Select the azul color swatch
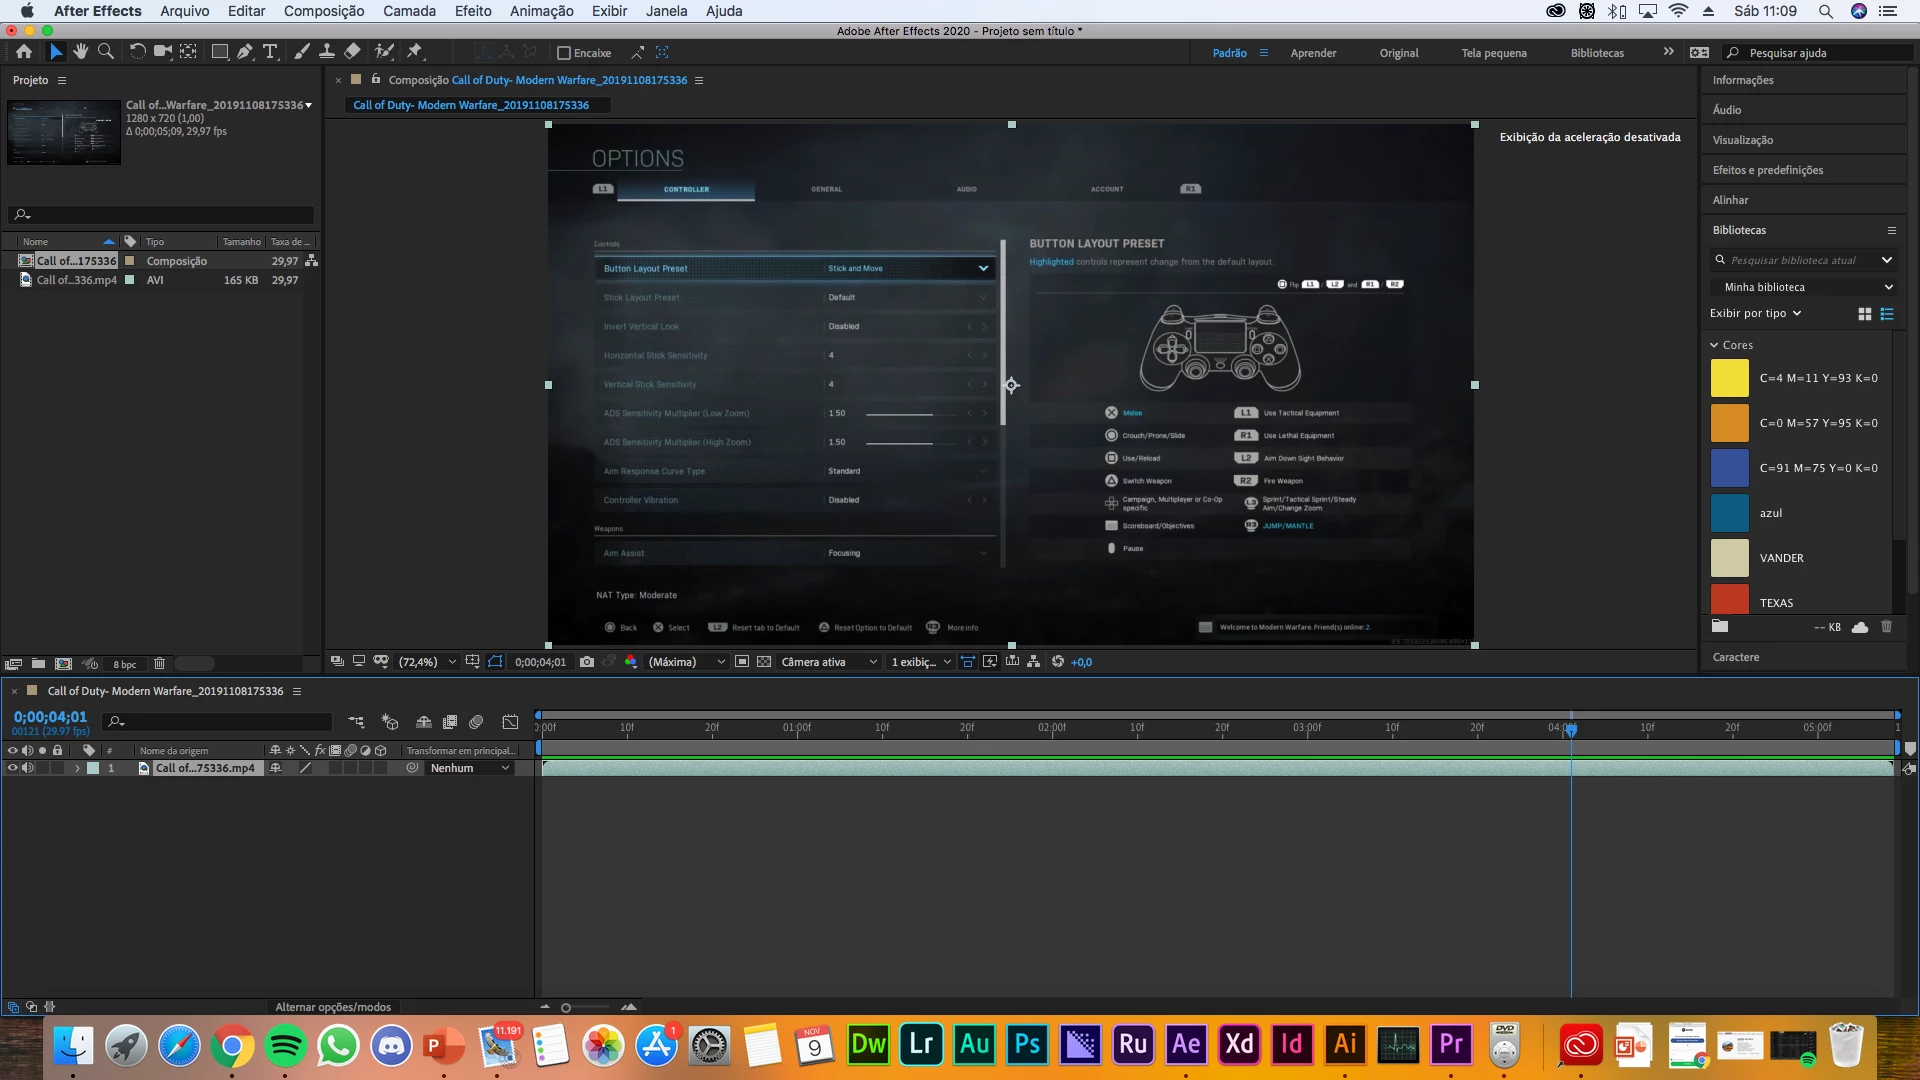1920x1080 pixels. coord(1729,513)
